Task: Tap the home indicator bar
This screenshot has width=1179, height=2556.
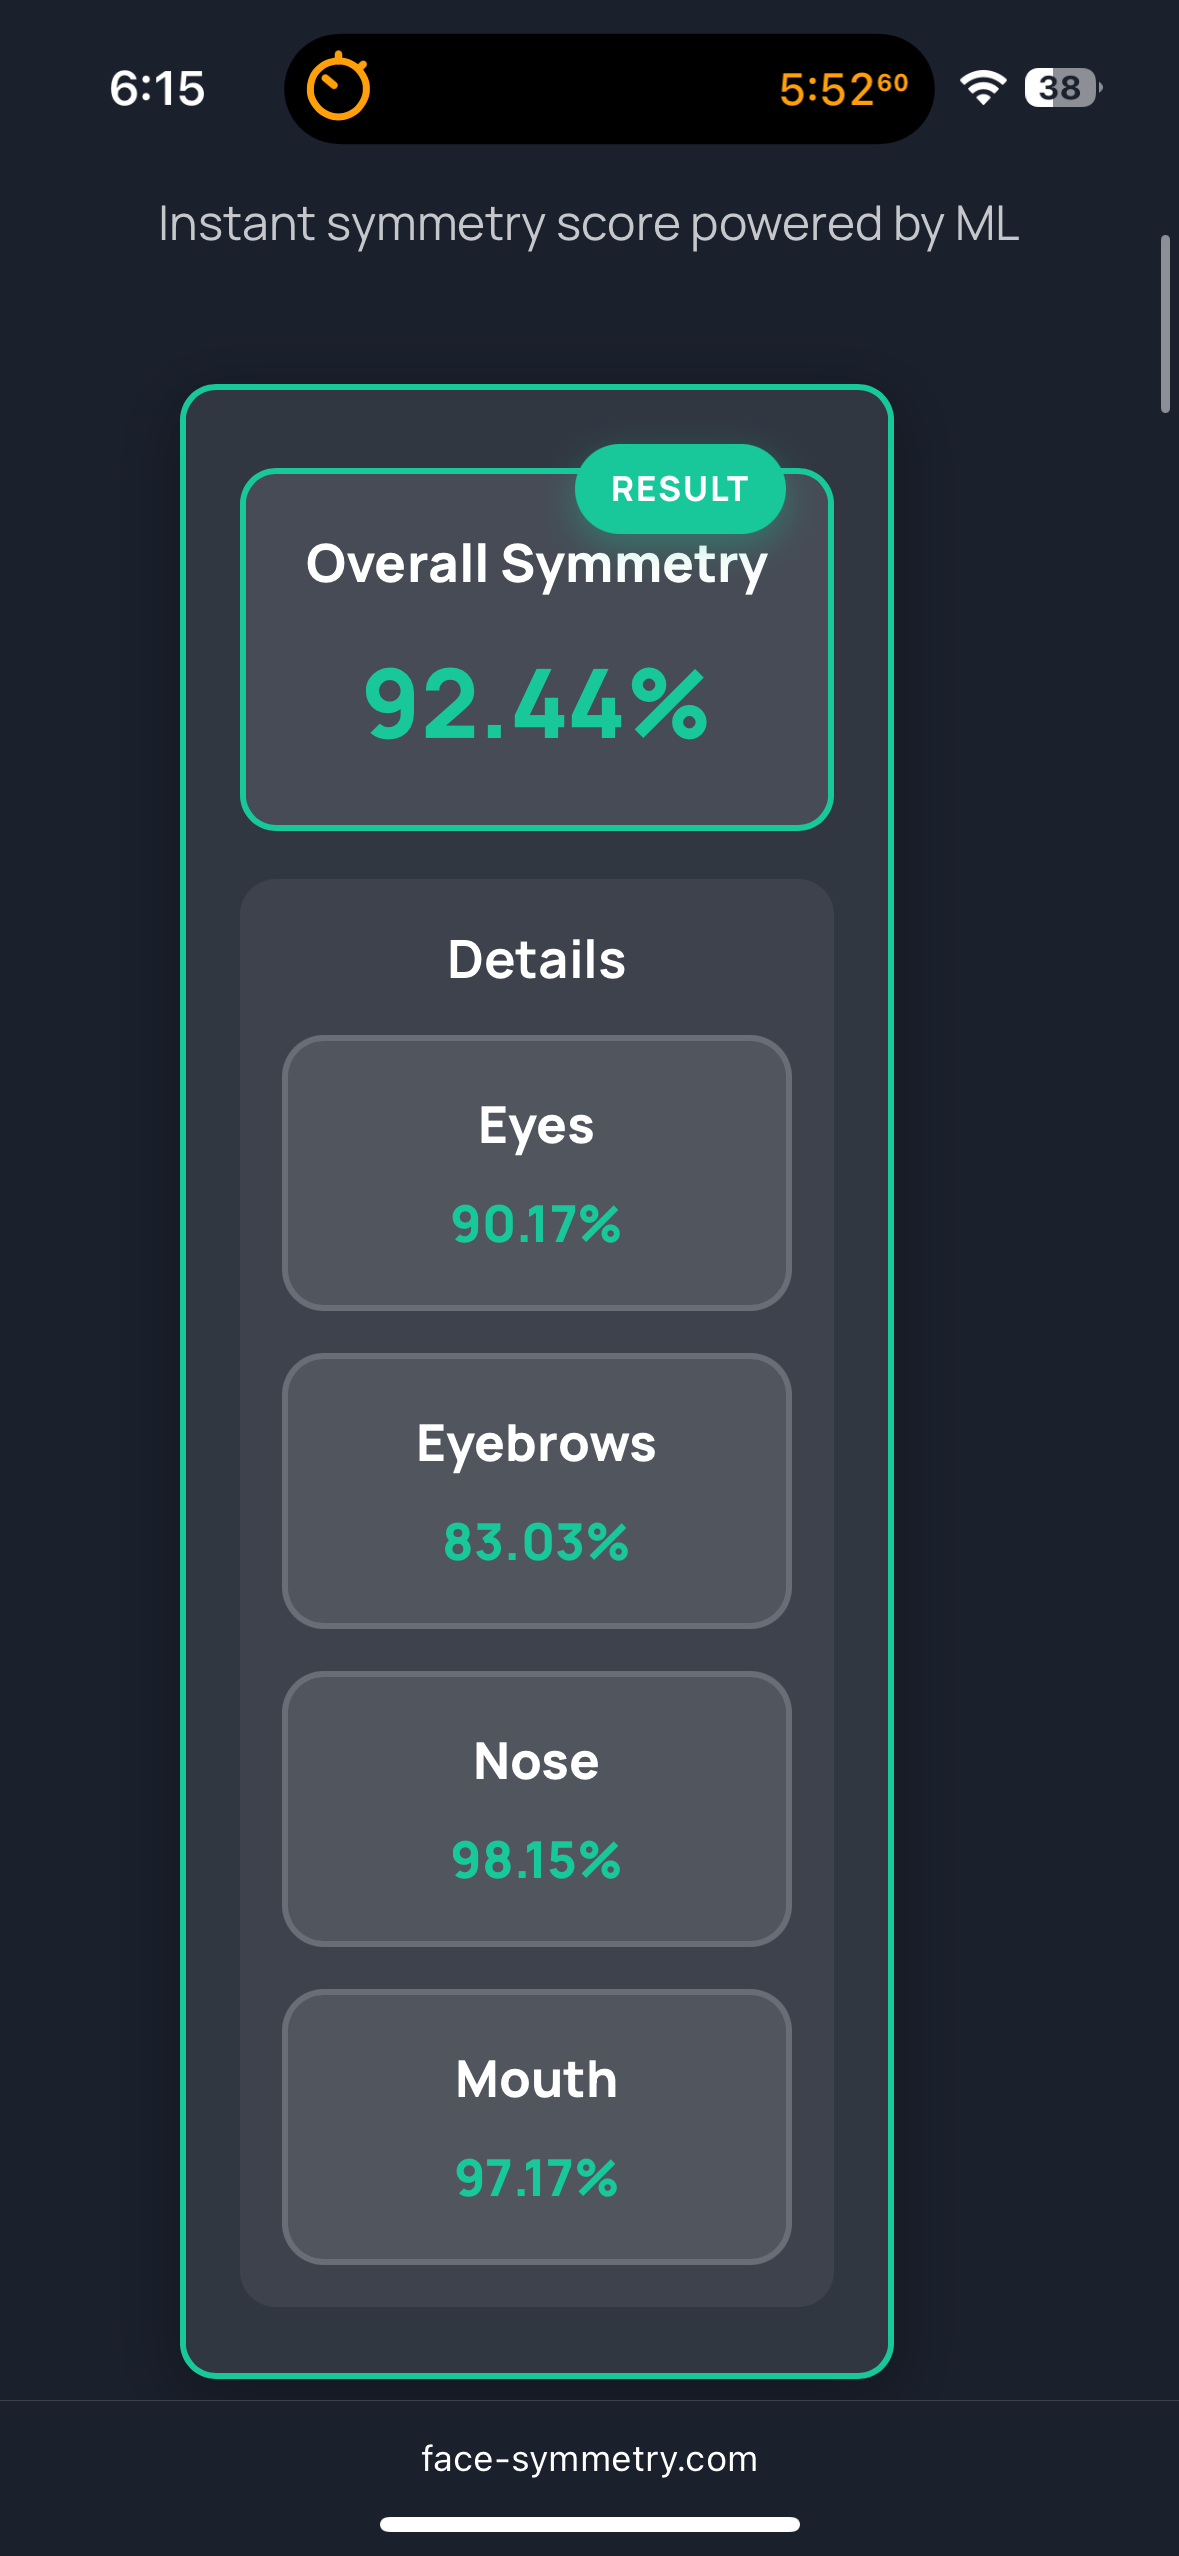Action: click(589, 2524)
